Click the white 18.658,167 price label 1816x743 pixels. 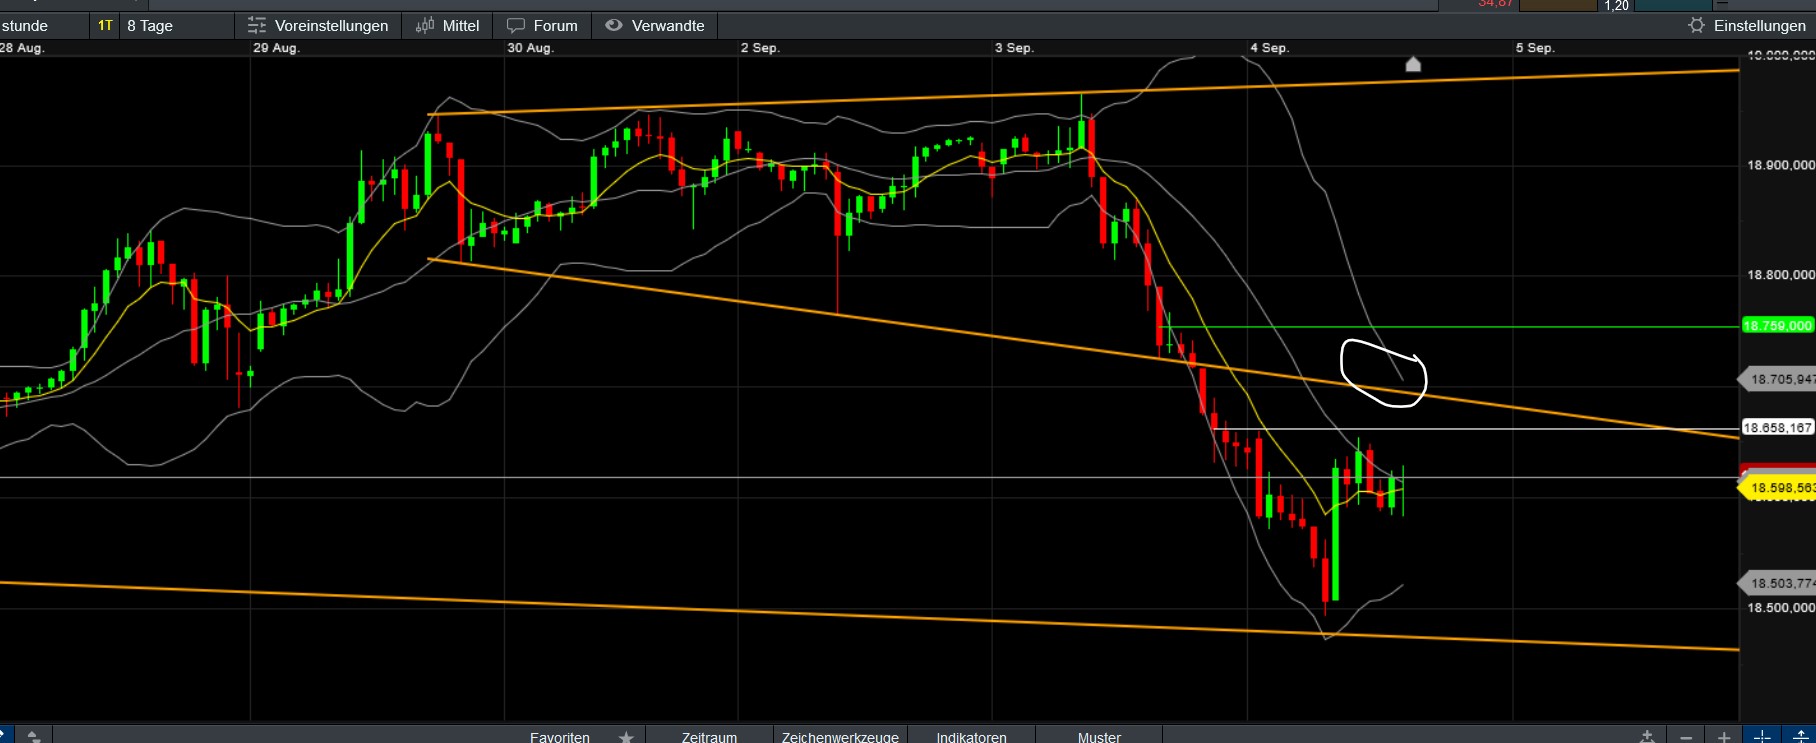tap(1778, 428)
